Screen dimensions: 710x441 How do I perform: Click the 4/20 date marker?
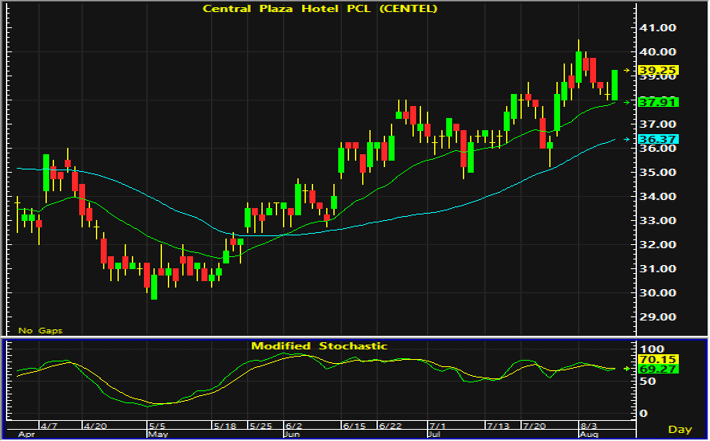[95, 426]
